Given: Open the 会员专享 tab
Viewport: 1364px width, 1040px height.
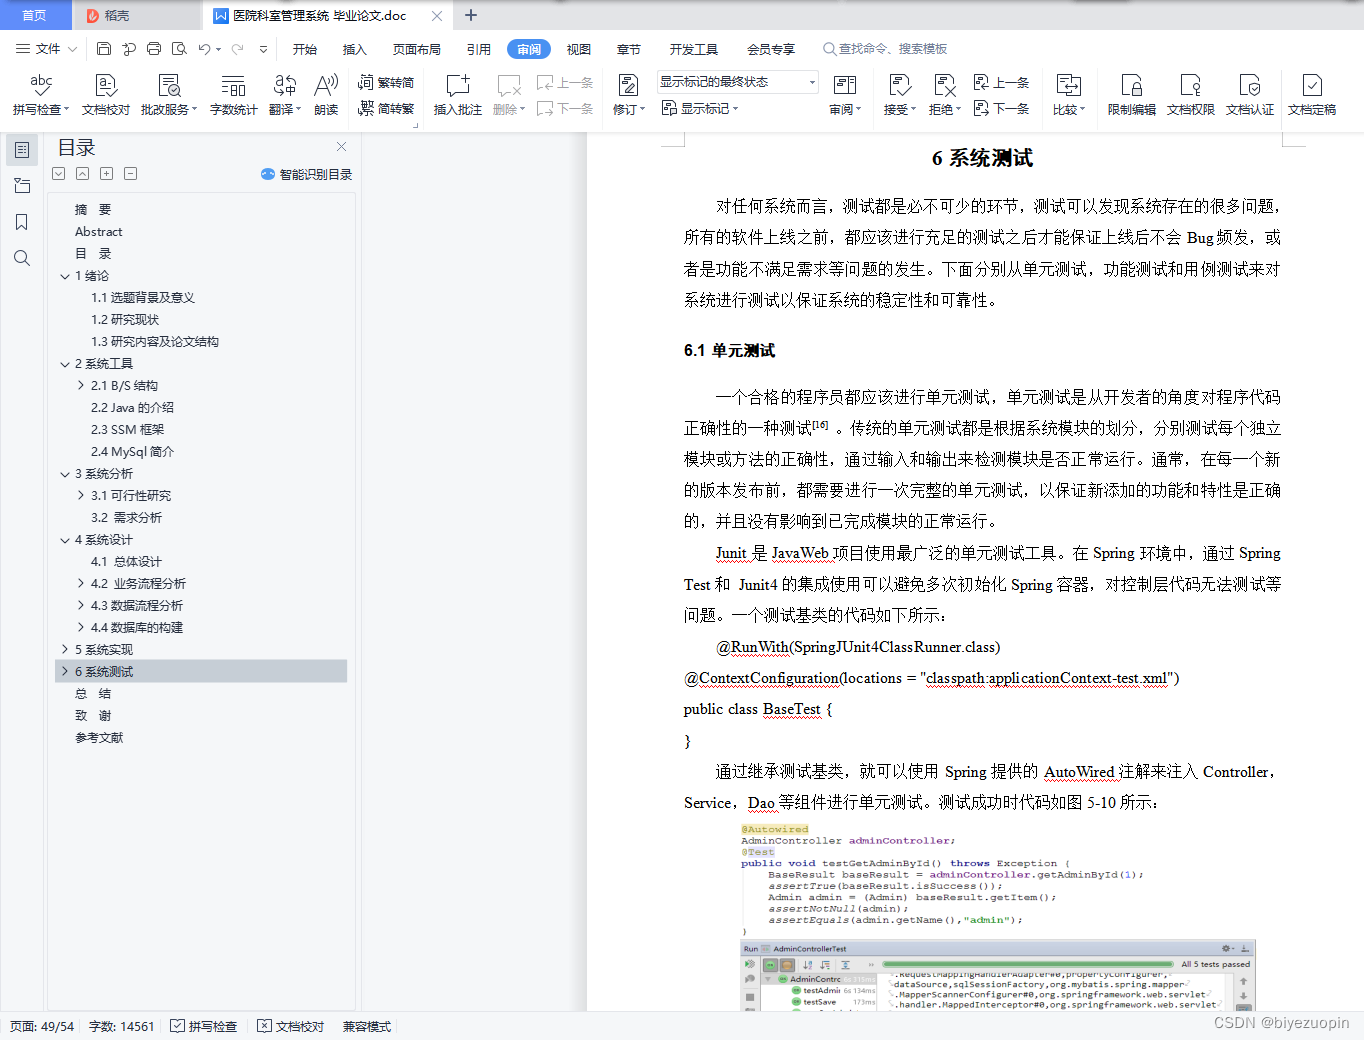Looking at the screenshot, I should (x=771, y=49).
